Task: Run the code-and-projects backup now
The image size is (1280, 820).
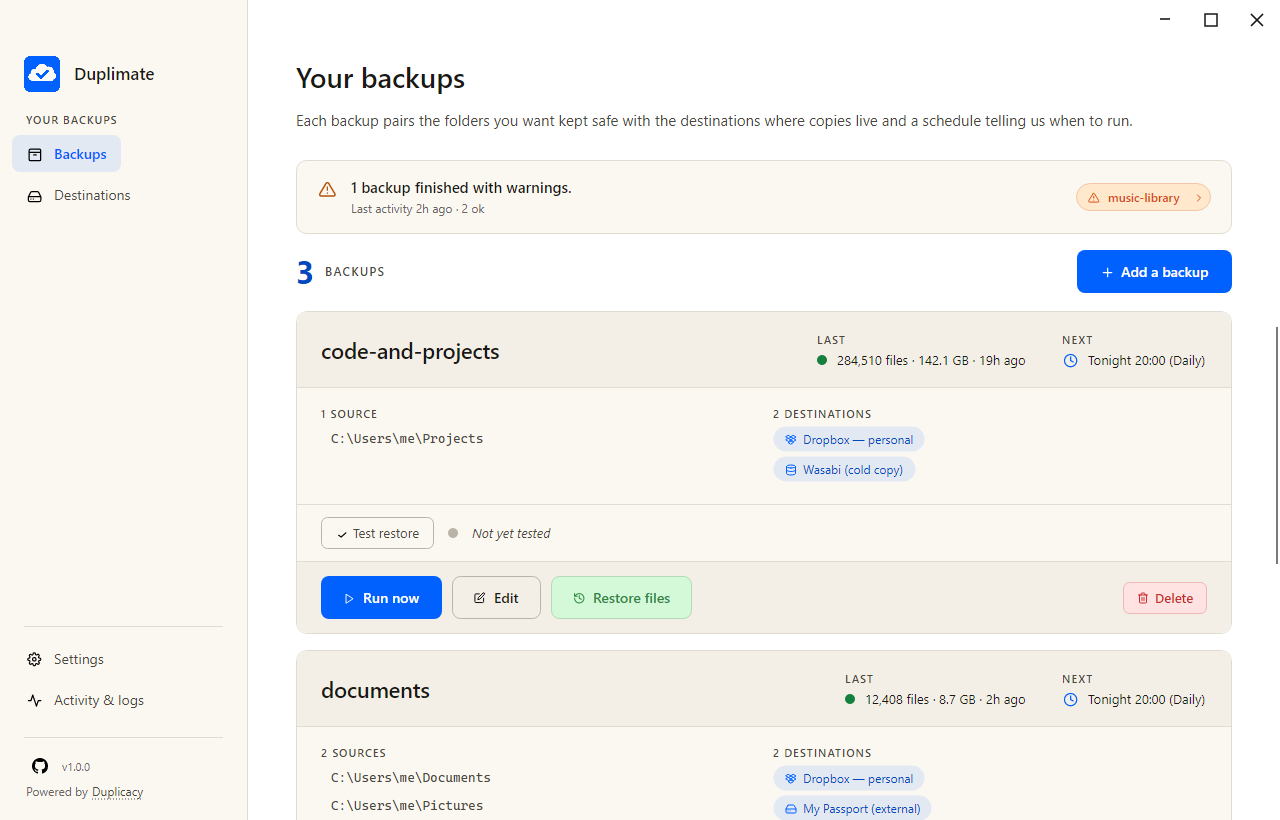Action: coord(381,598)
